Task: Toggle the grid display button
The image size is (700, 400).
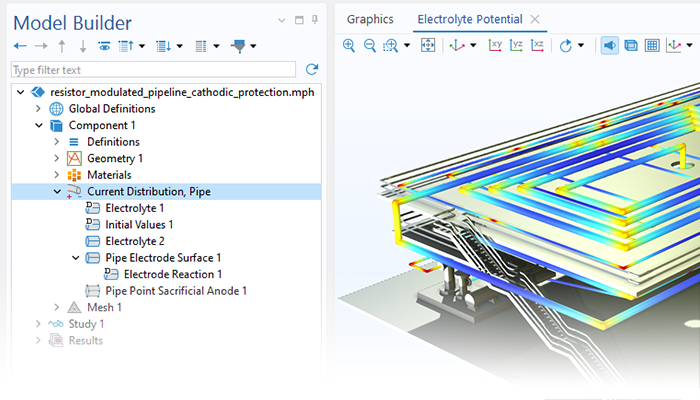Action: coord(651,45)
